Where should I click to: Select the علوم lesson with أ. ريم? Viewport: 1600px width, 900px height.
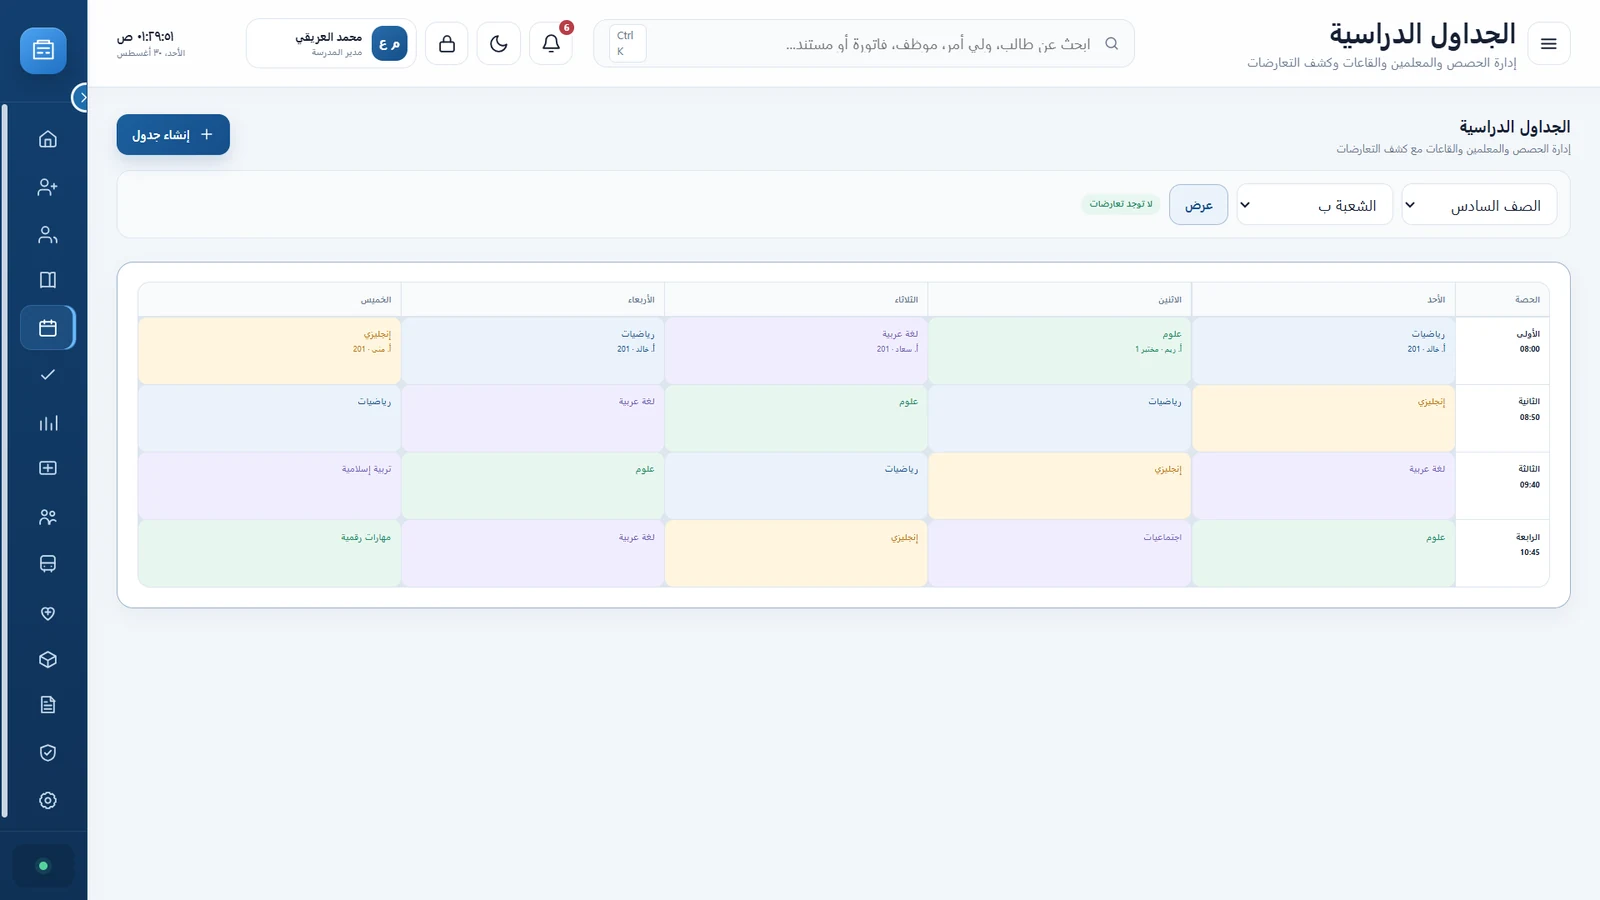[x=1060, y=351]
